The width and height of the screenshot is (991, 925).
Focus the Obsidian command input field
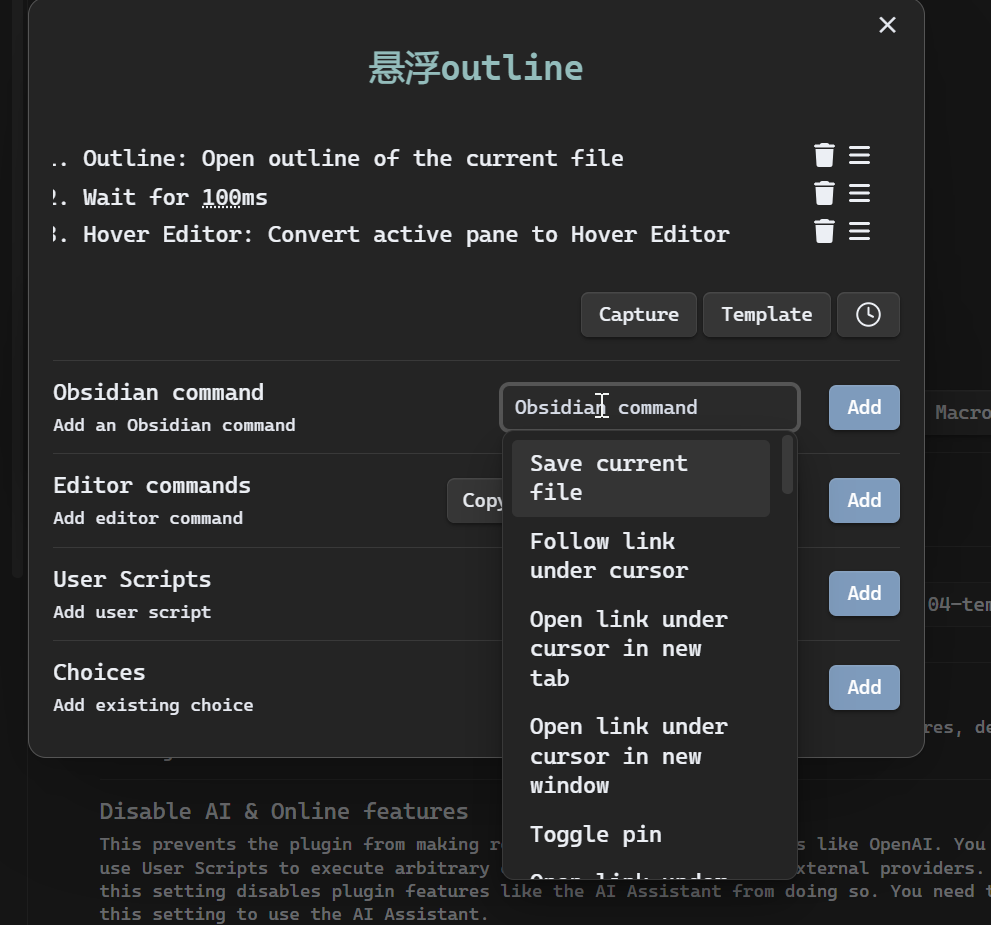point(650,408)
